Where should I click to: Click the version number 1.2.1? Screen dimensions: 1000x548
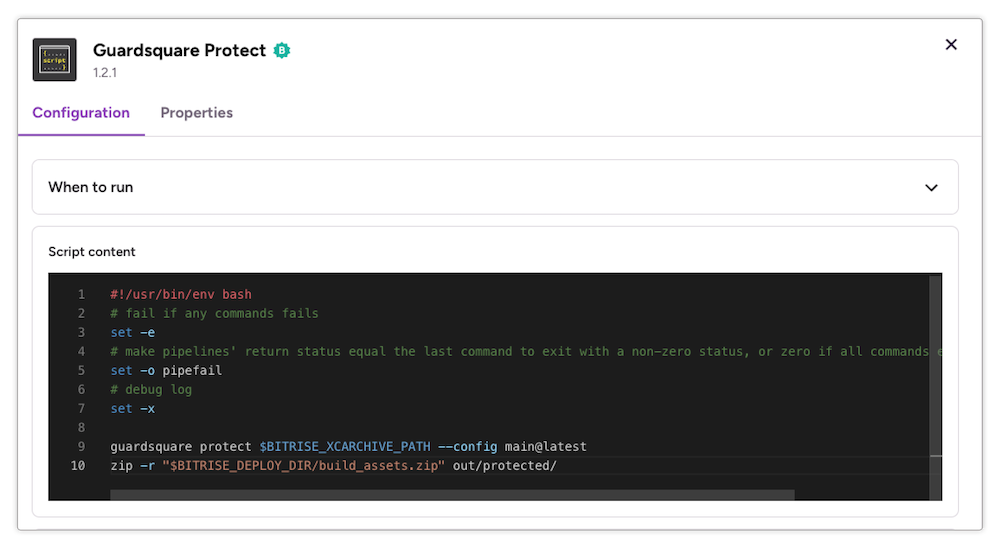click(x=105, y=73)
